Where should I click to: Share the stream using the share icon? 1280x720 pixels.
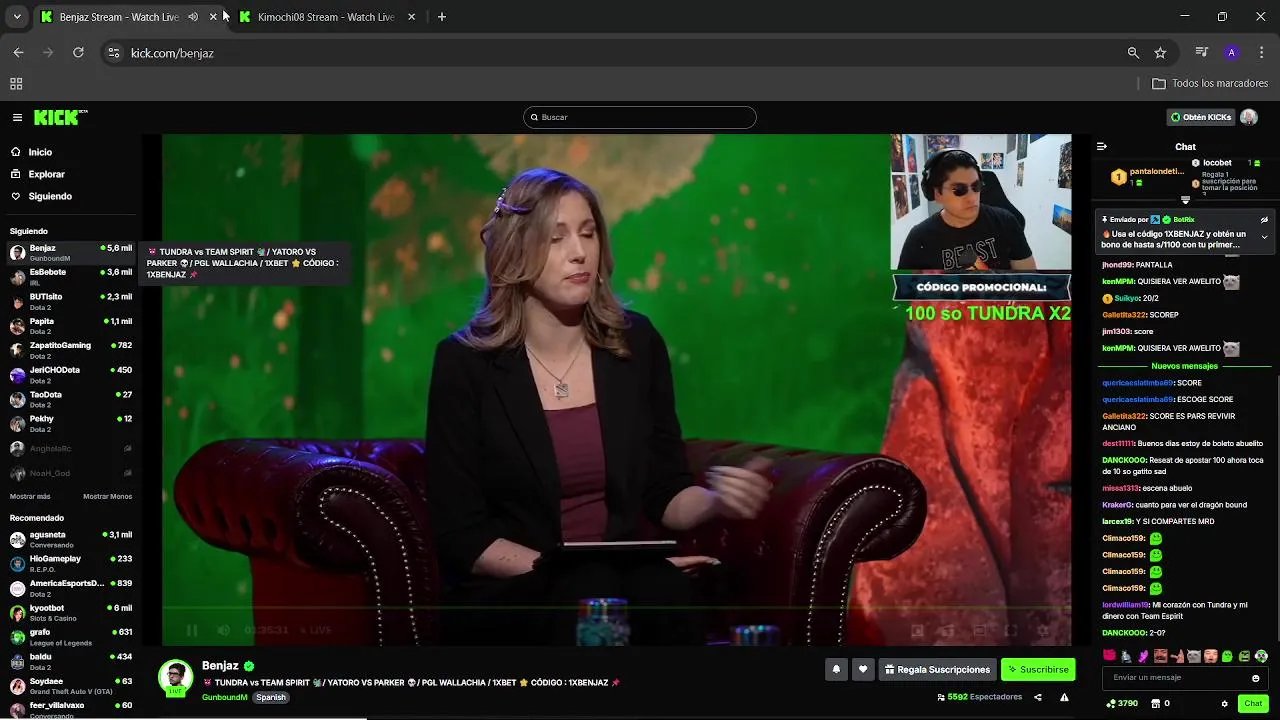(x=1037, y=697)
